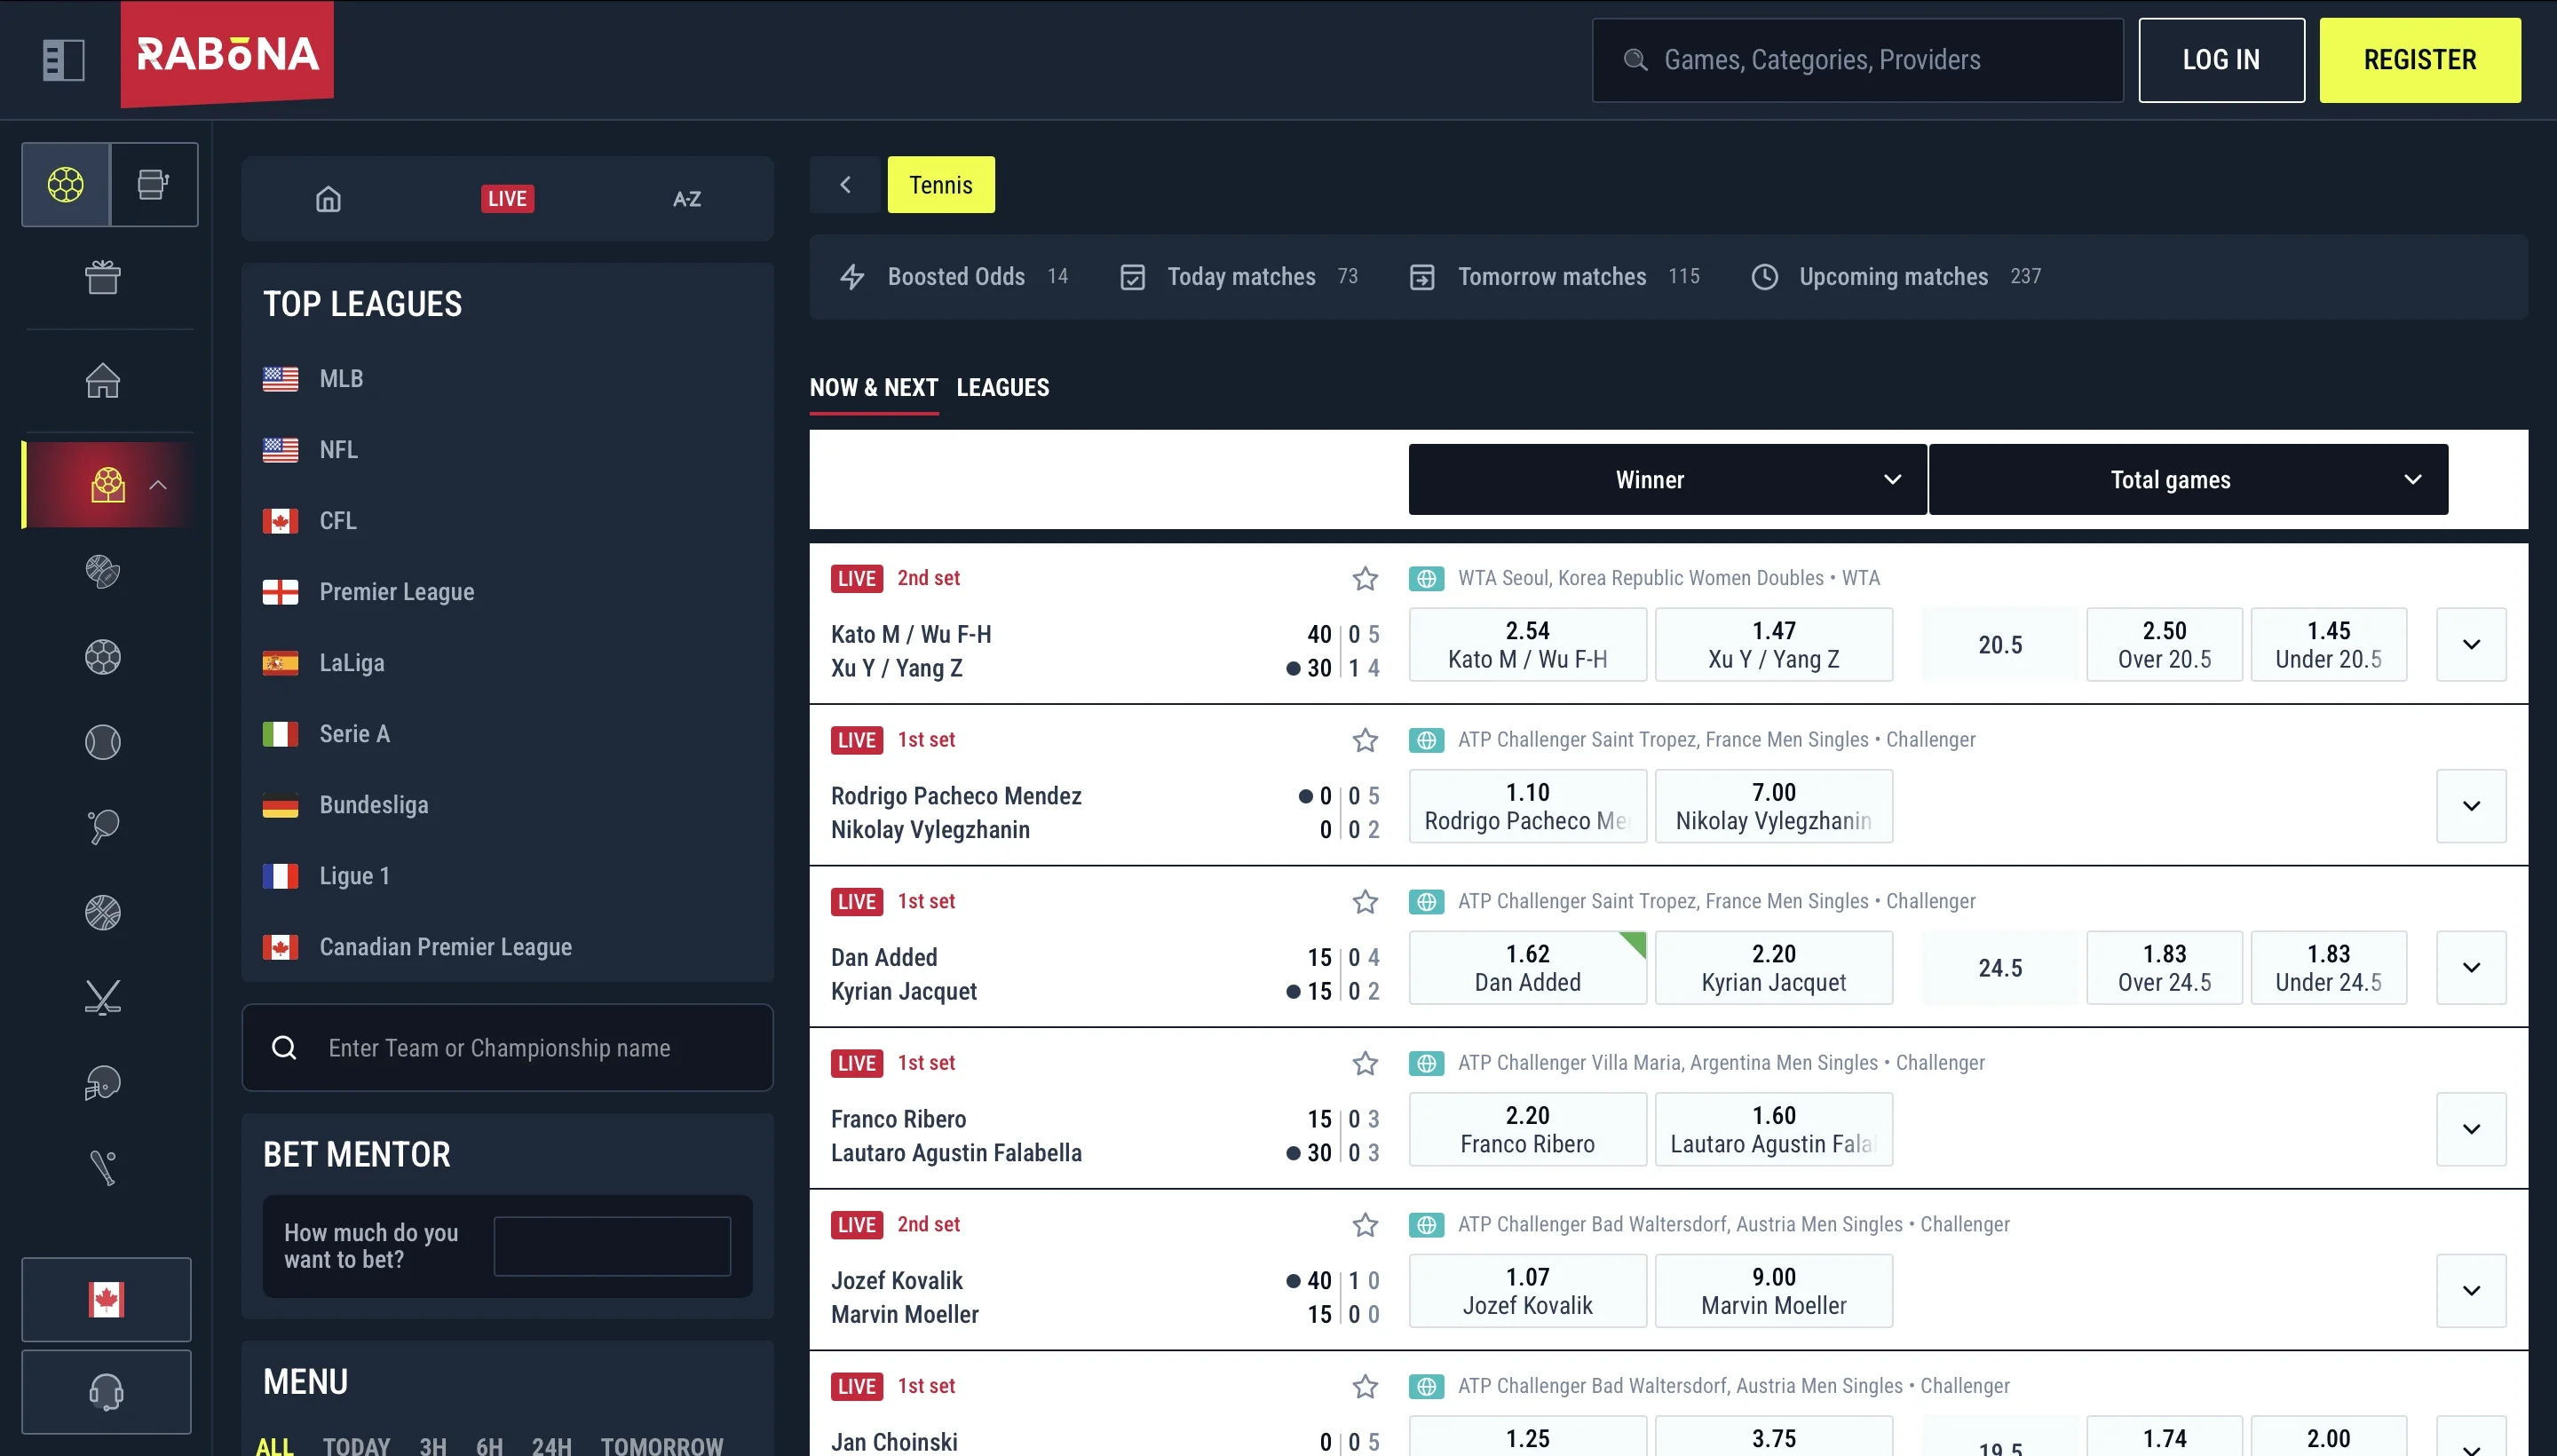Open the Canada flag country selector
The height and width of the screenshot is (1456, 2557).
(106, 1299)
